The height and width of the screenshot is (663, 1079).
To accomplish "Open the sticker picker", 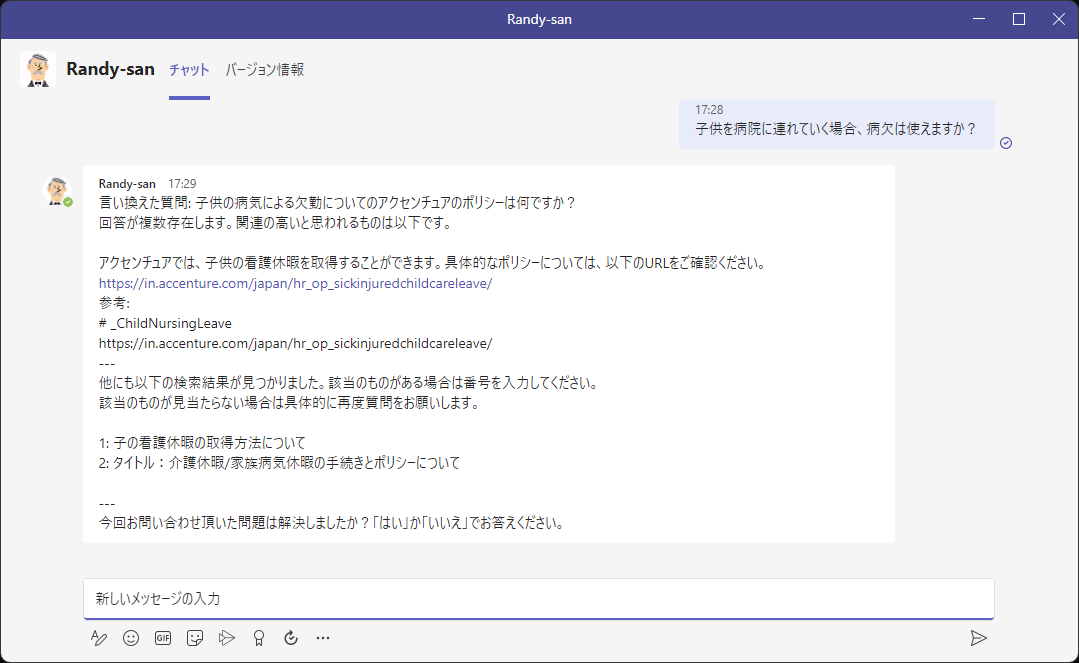I will (x=194, y=637).
